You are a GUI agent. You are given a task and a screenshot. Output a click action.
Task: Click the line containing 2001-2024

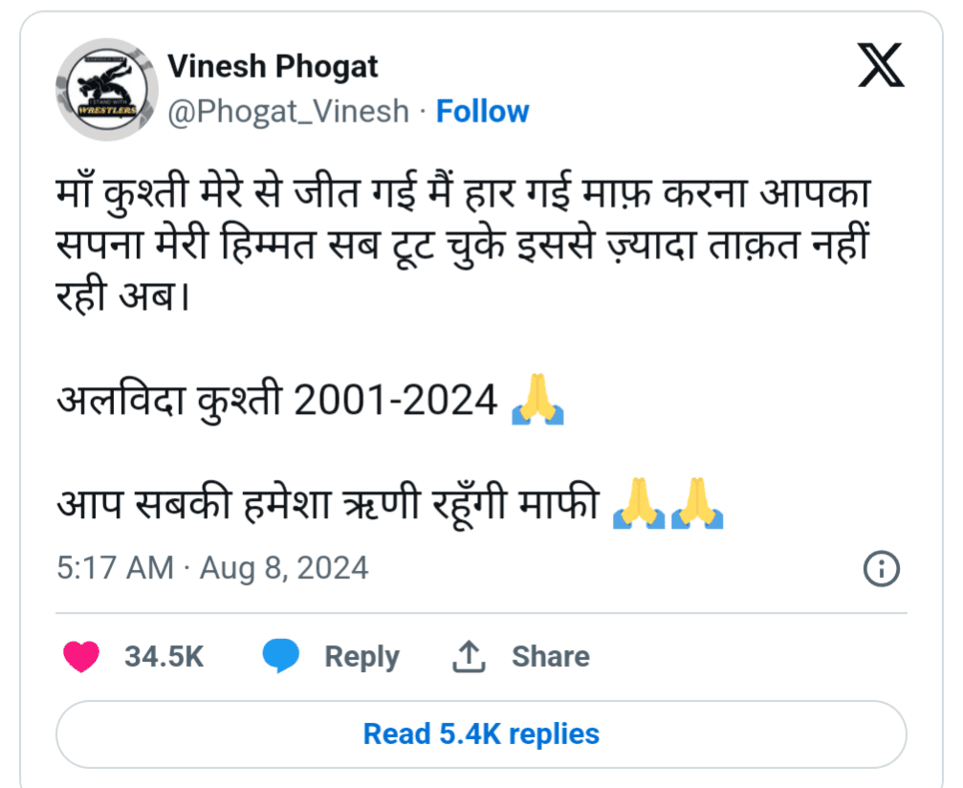[310, 400]
